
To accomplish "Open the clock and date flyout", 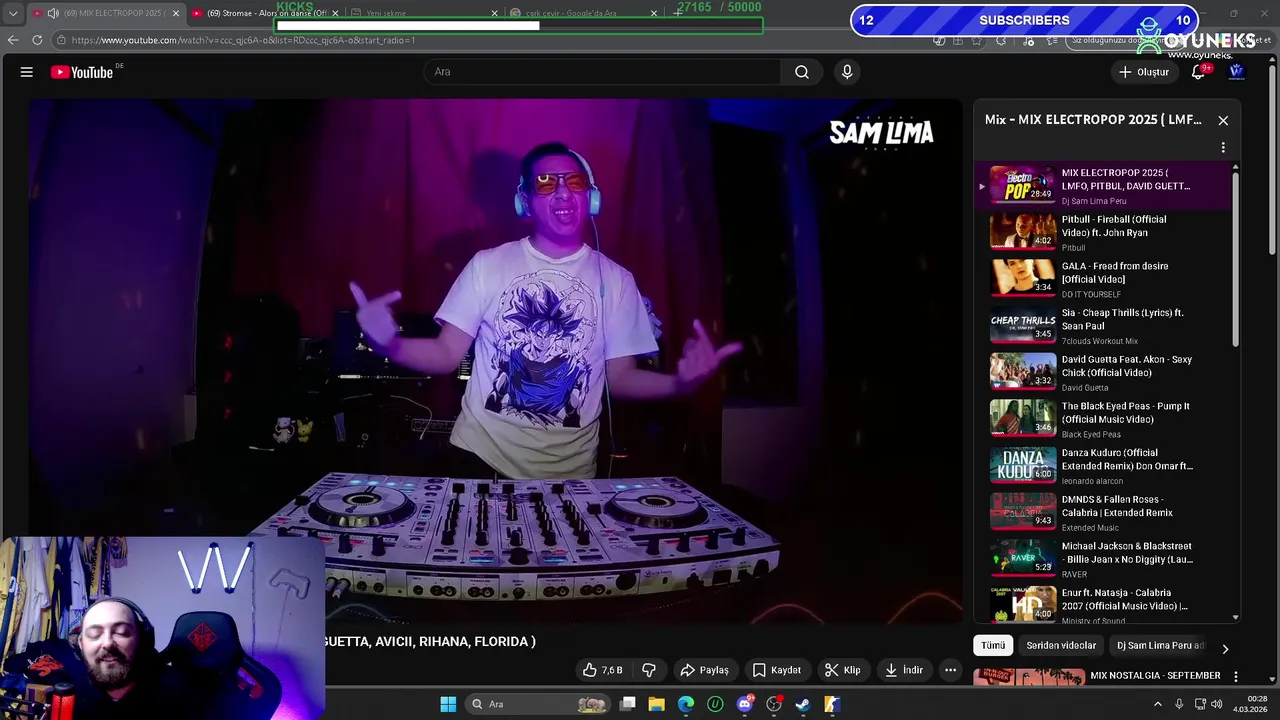I will pyautogui.click(x=1250, y=704).
